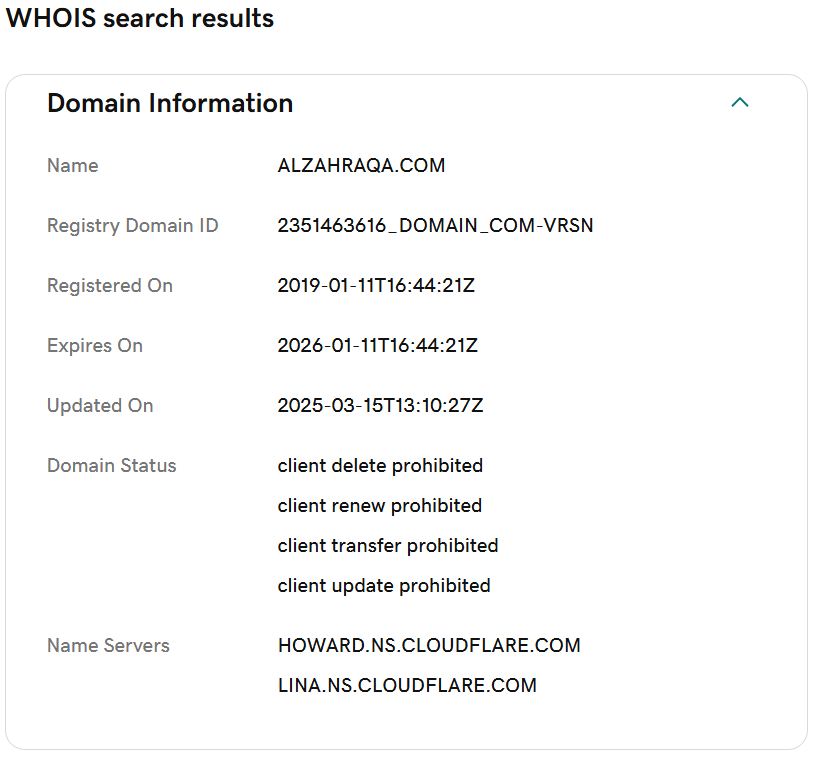Screen dimensions: 820x762
Task: Click the Expires On date 2026-01-11T16:44:21Z
Action: pos(378,346)
